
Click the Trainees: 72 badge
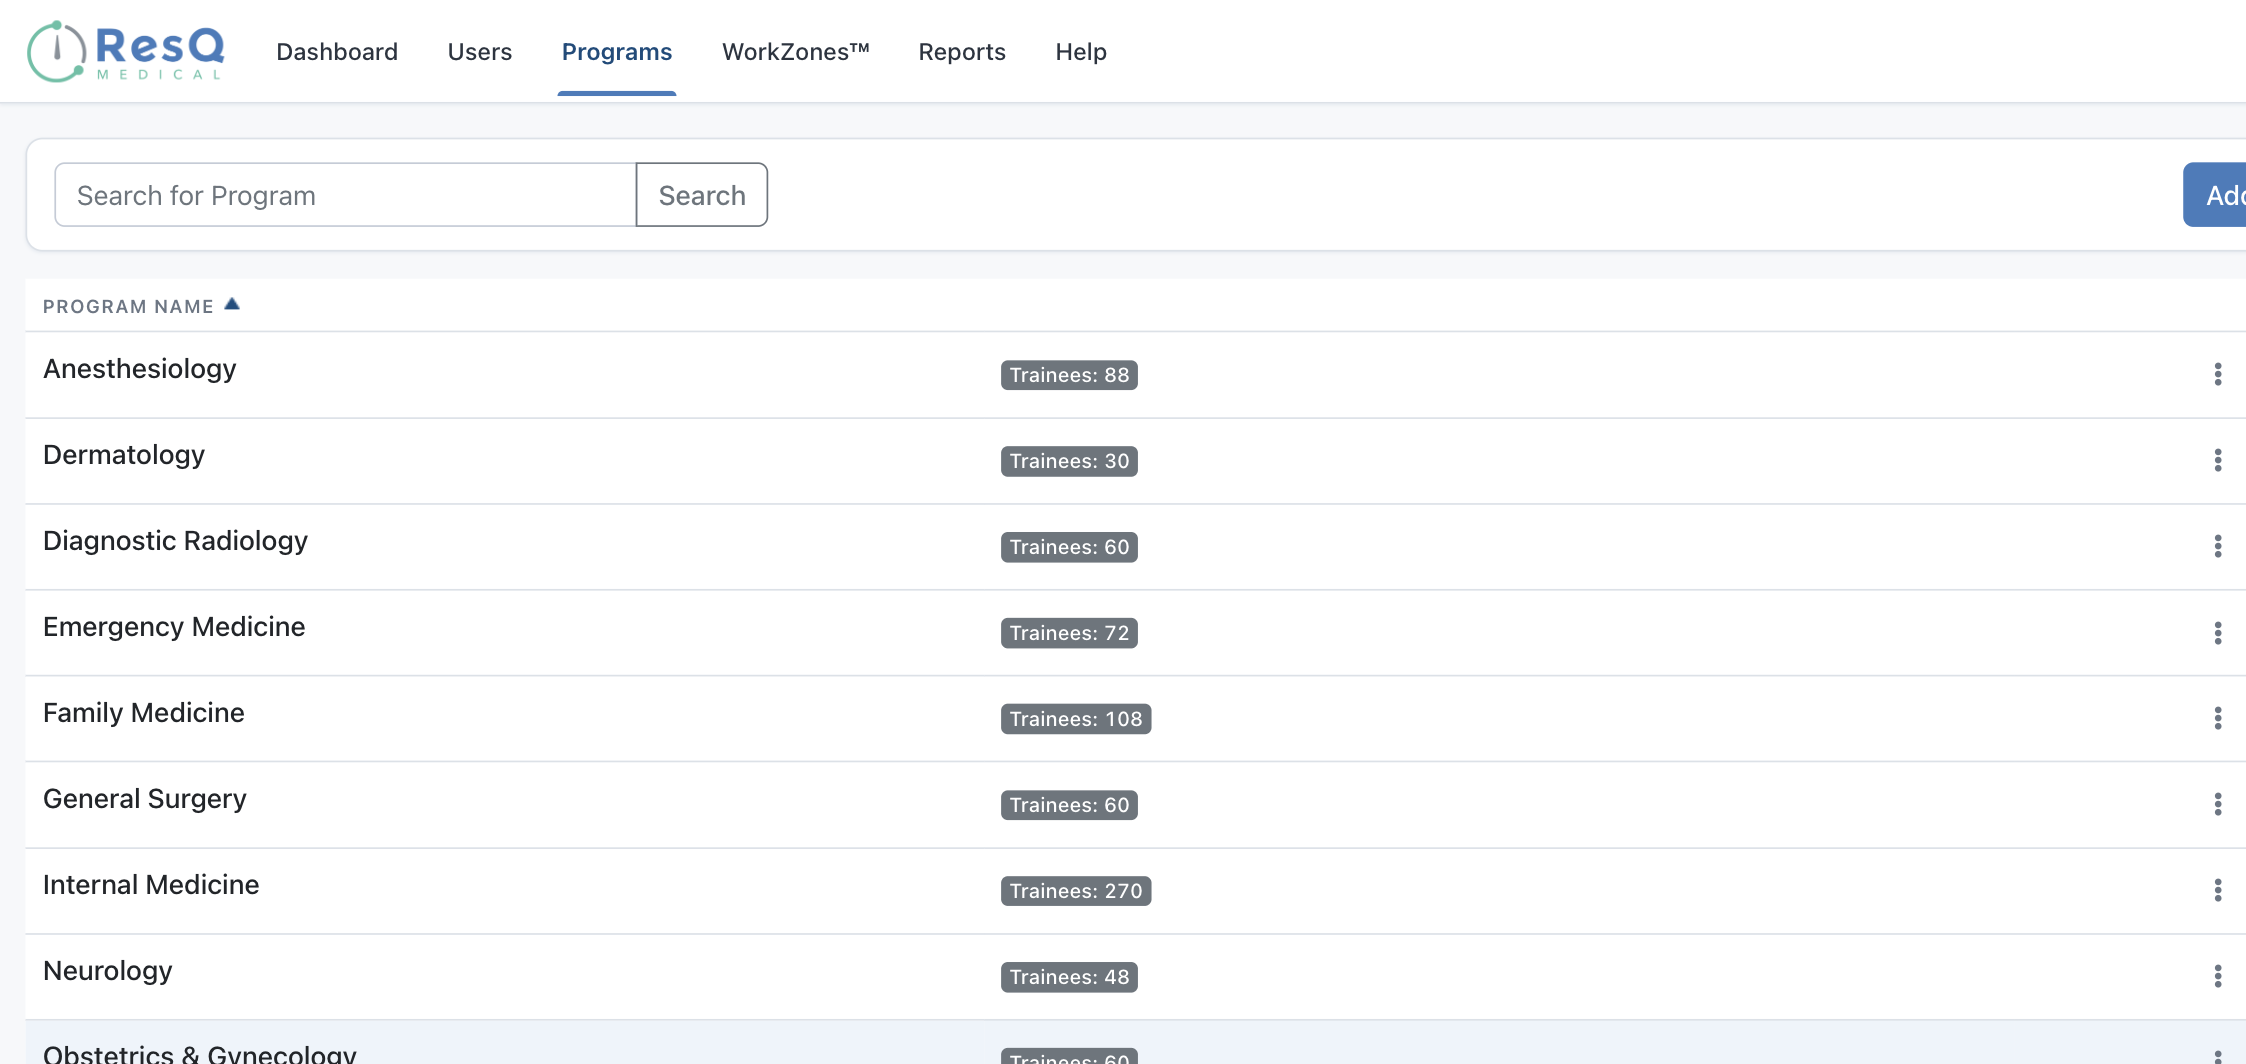coord(1069,633)
